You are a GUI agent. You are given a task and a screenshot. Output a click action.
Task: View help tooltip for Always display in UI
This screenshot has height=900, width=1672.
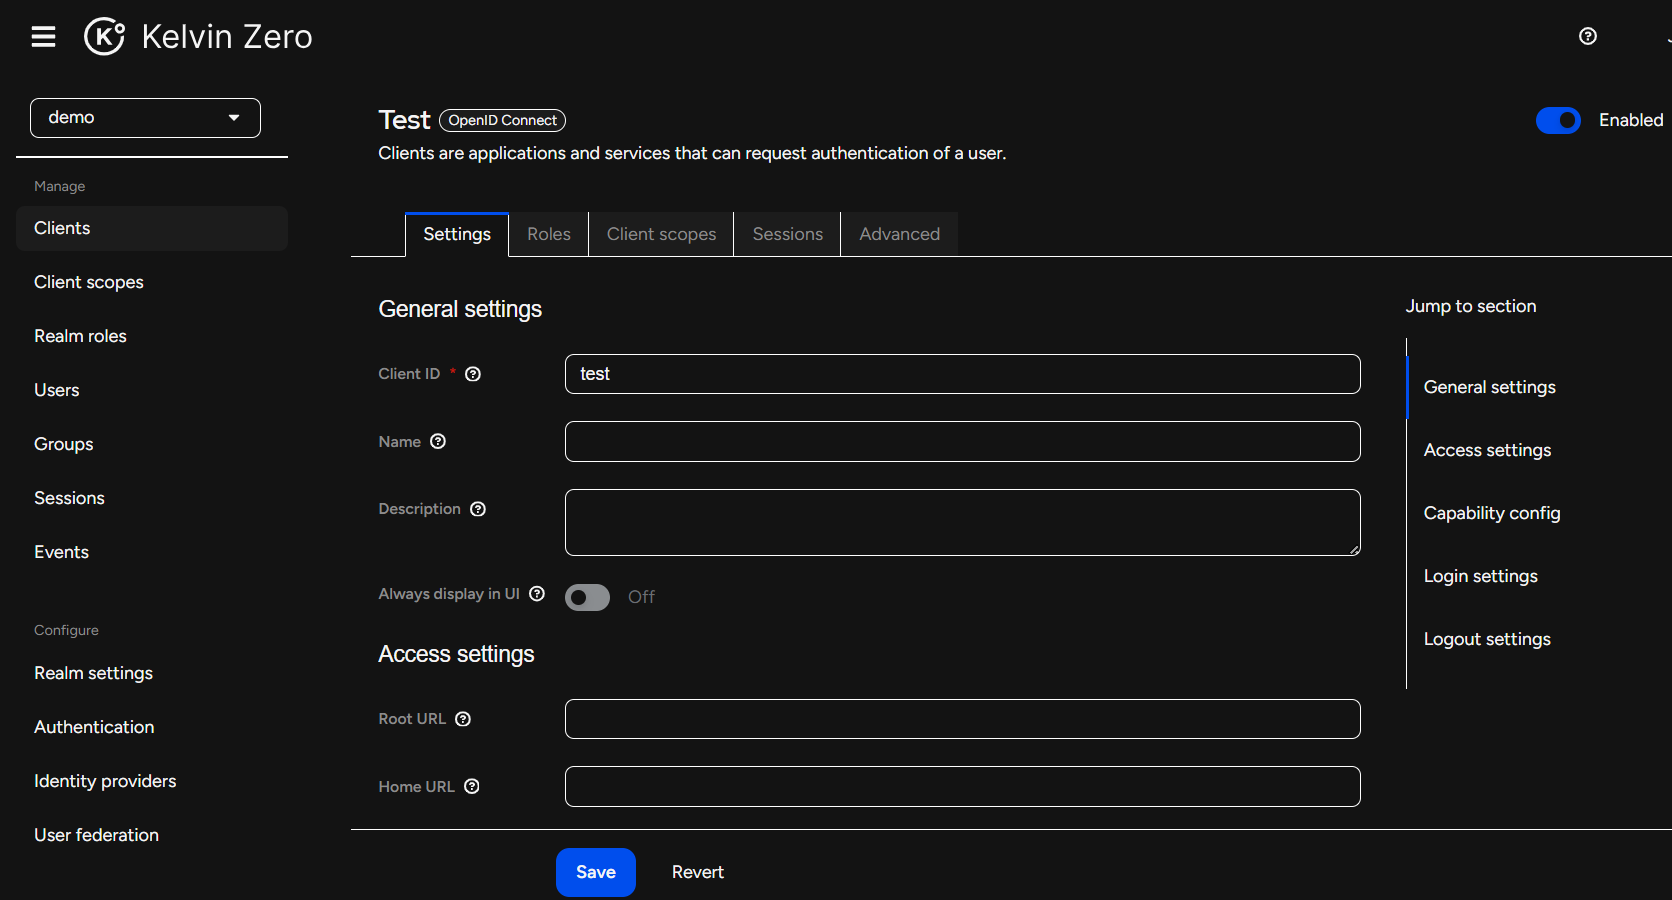tap(537, 593)
